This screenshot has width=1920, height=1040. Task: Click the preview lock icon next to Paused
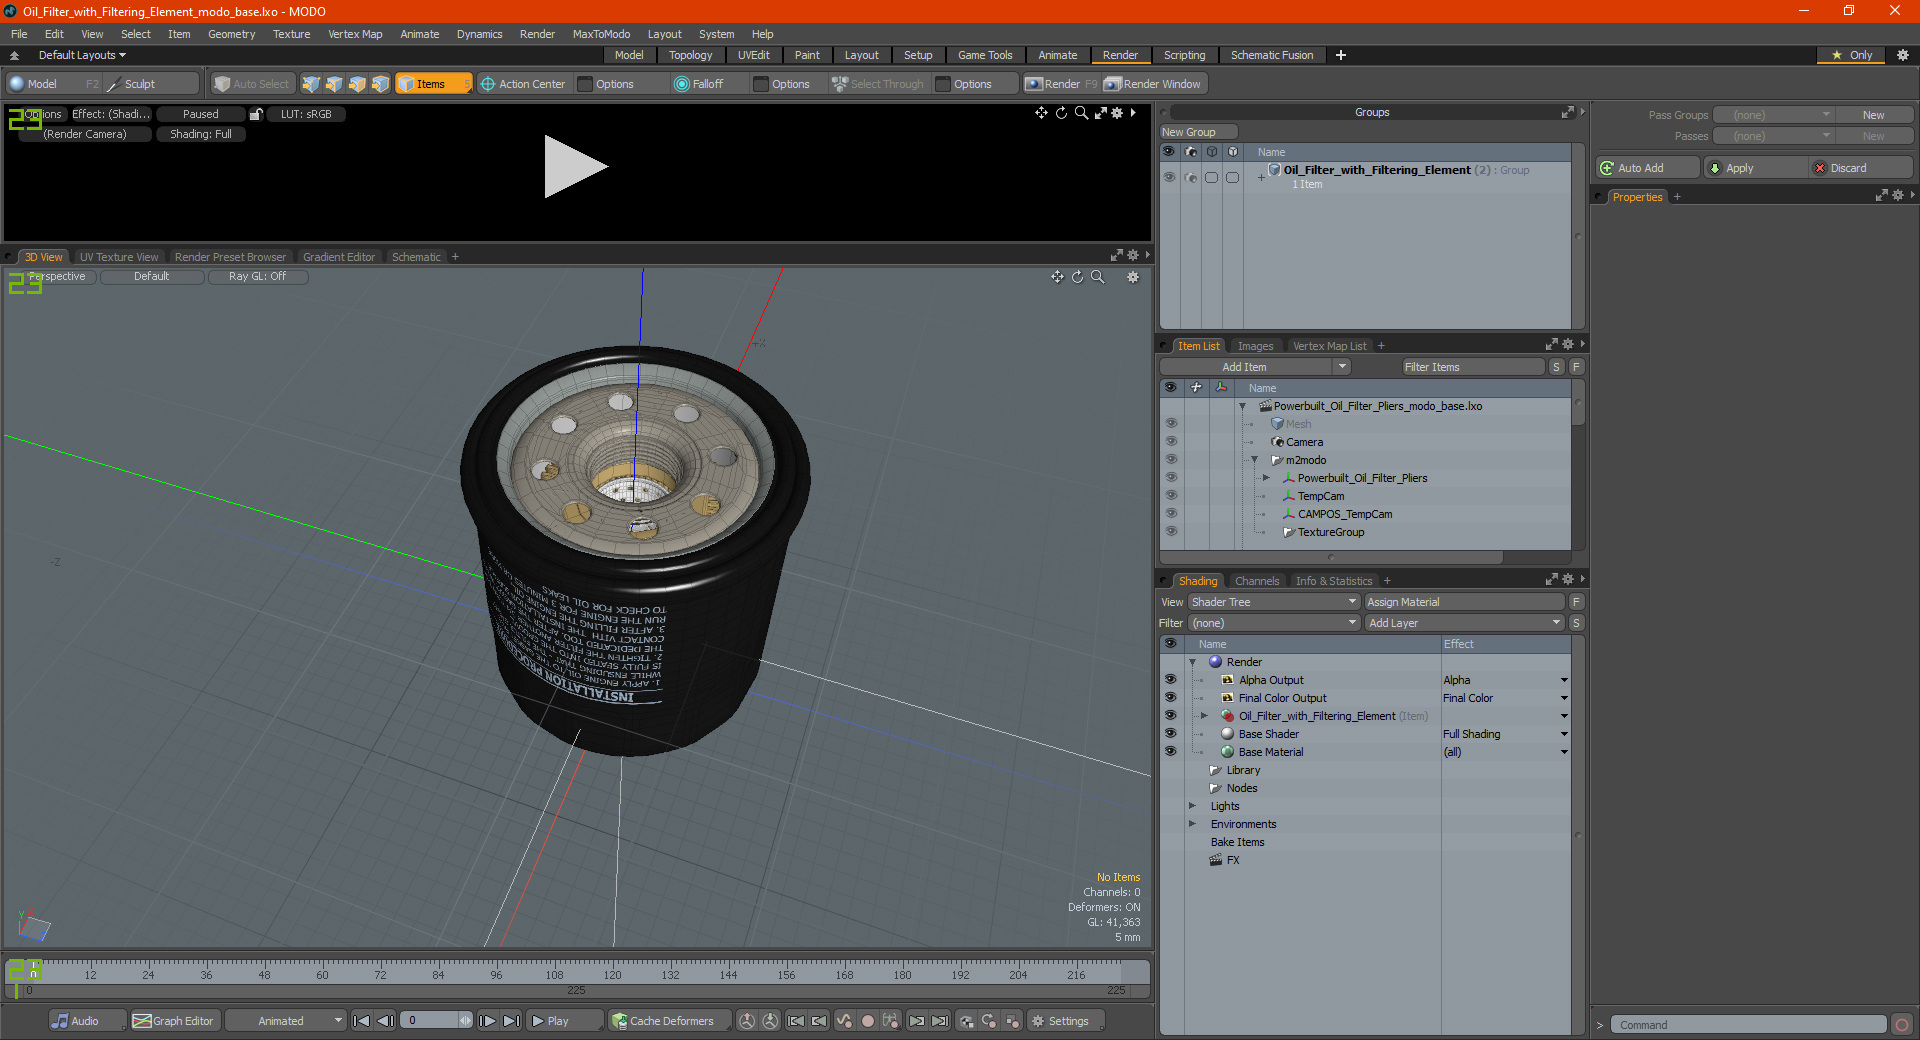[x=256, y=114]
